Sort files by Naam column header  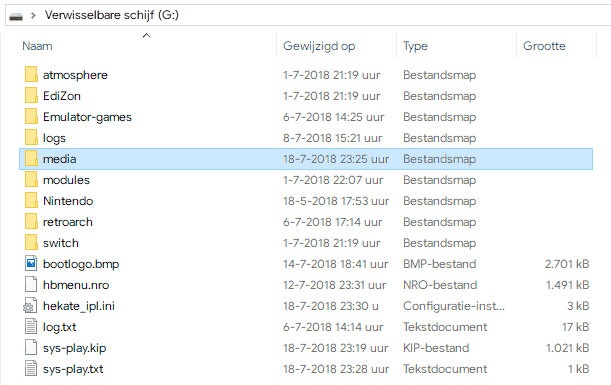click(37, 46)
